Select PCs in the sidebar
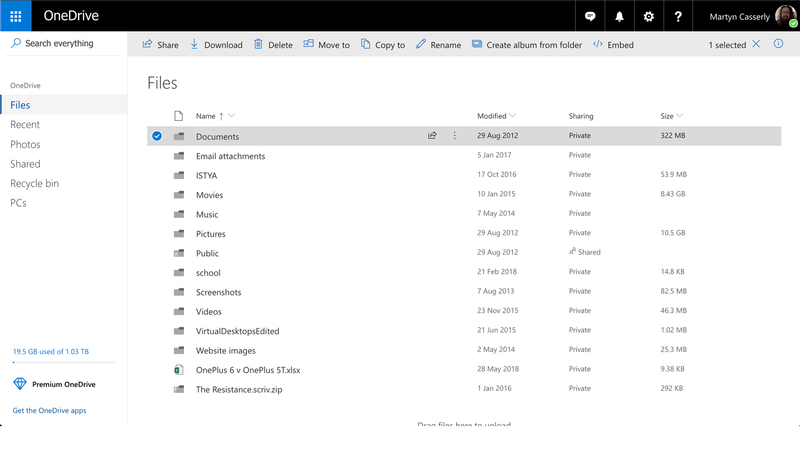 18,203
